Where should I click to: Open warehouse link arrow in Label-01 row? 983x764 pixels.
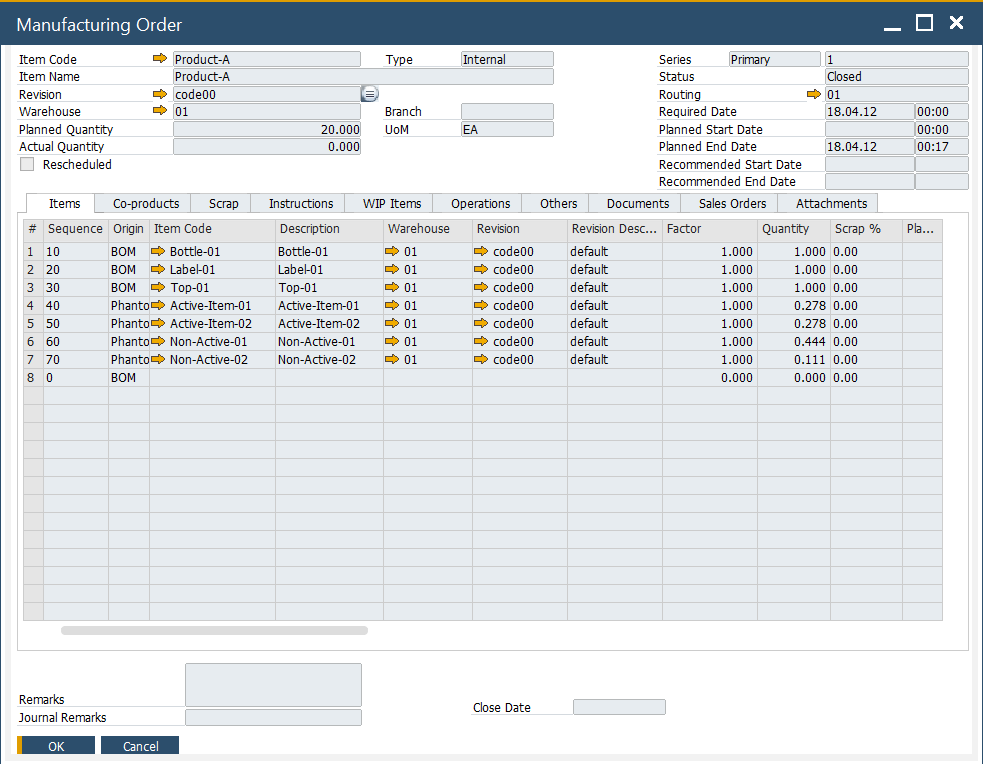pyautogui.click(x=392, y=270)
